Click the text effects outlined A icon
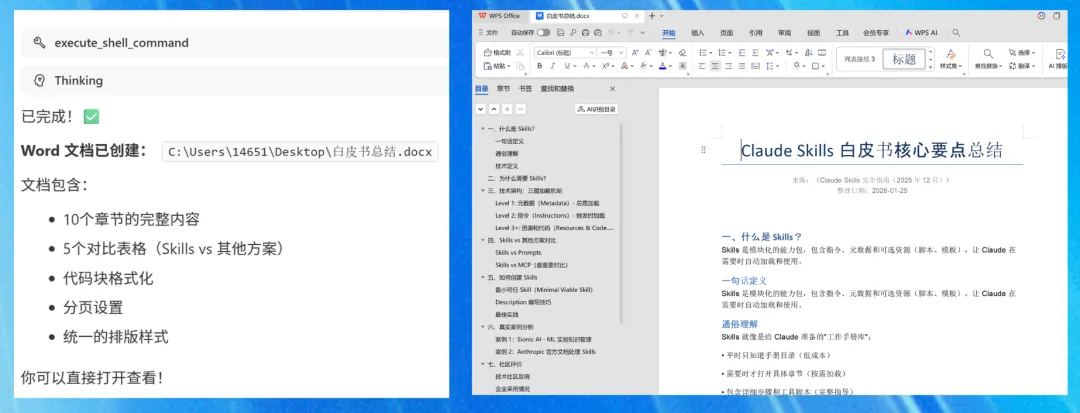This screenshot has height=413, width=1080. pos(624,66)
